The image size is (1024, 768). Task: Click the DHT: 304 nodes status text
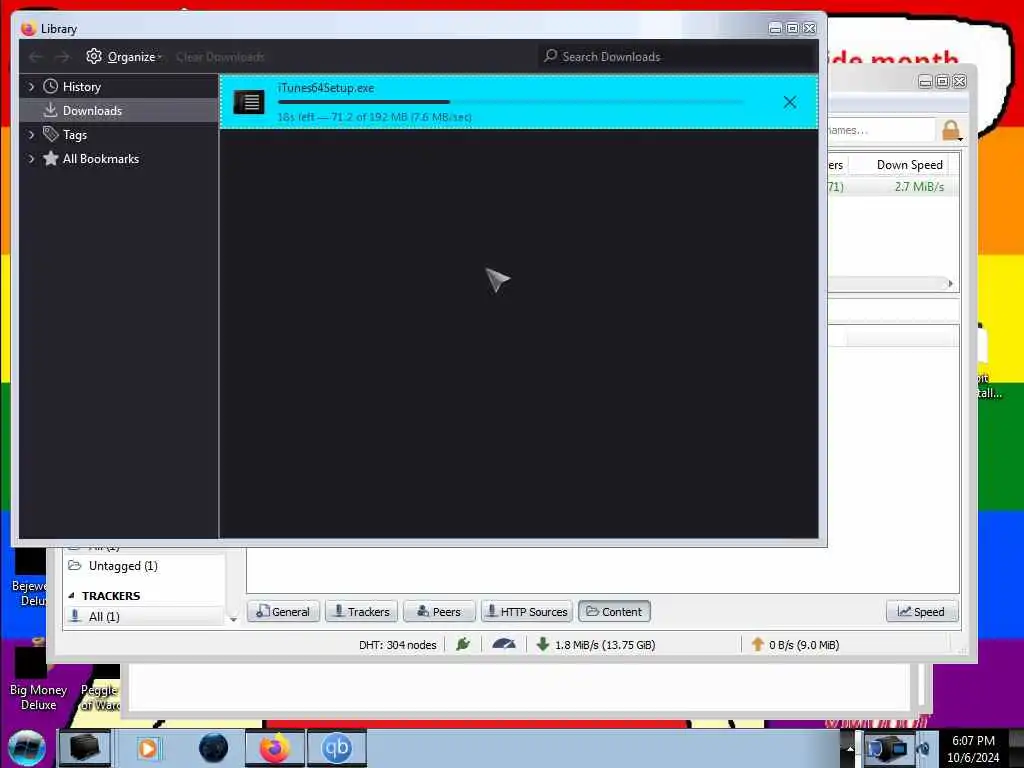397,645
